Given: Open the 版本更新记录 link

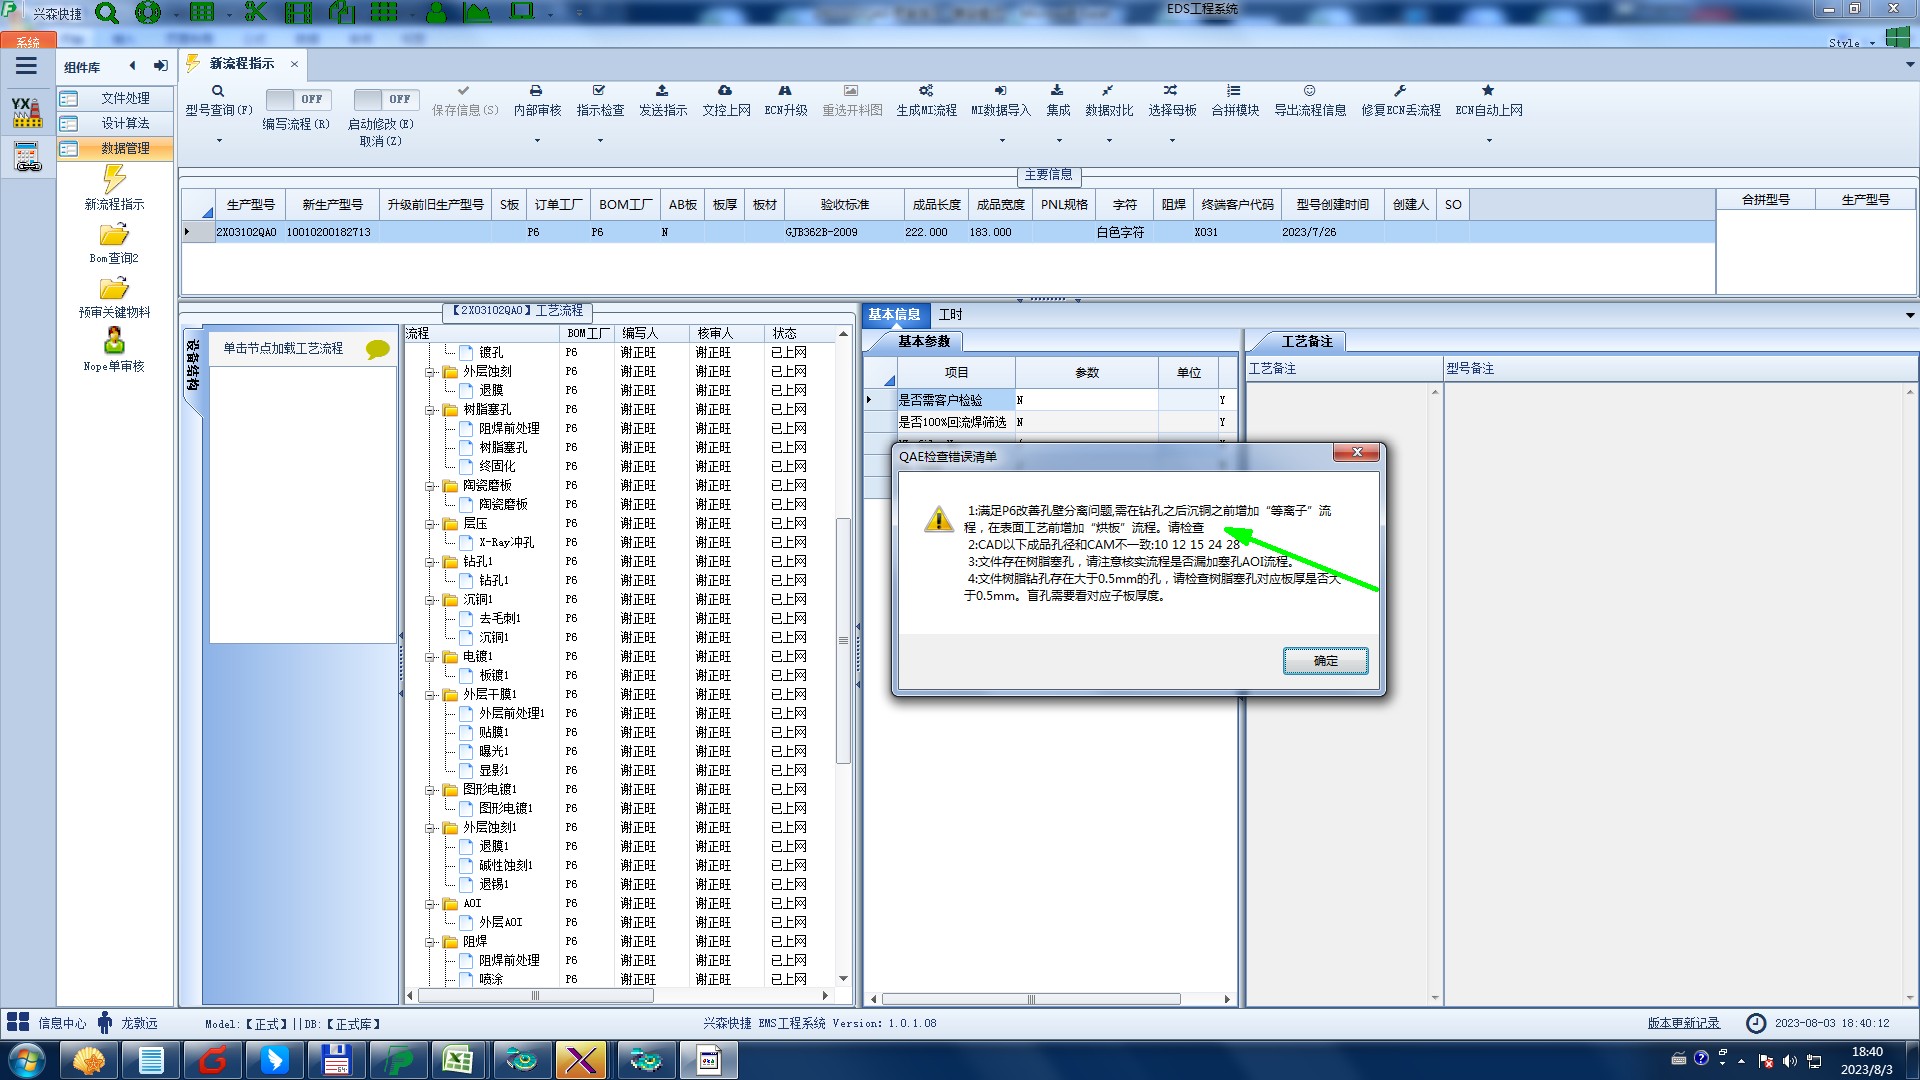Looking at the screenshot, I should coord(1683,1023).
